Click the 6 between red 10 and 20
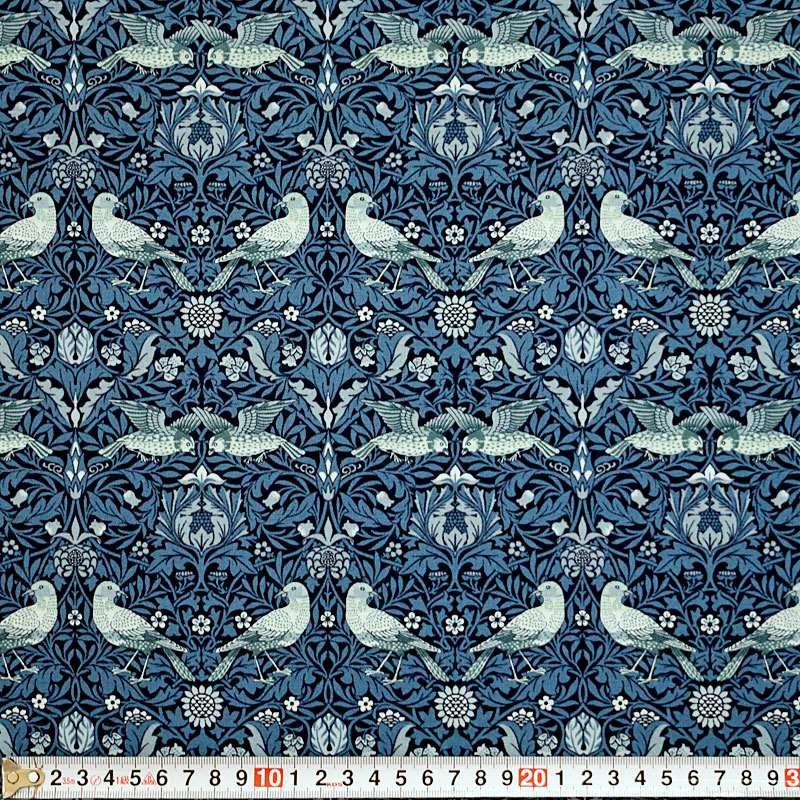 427,777
